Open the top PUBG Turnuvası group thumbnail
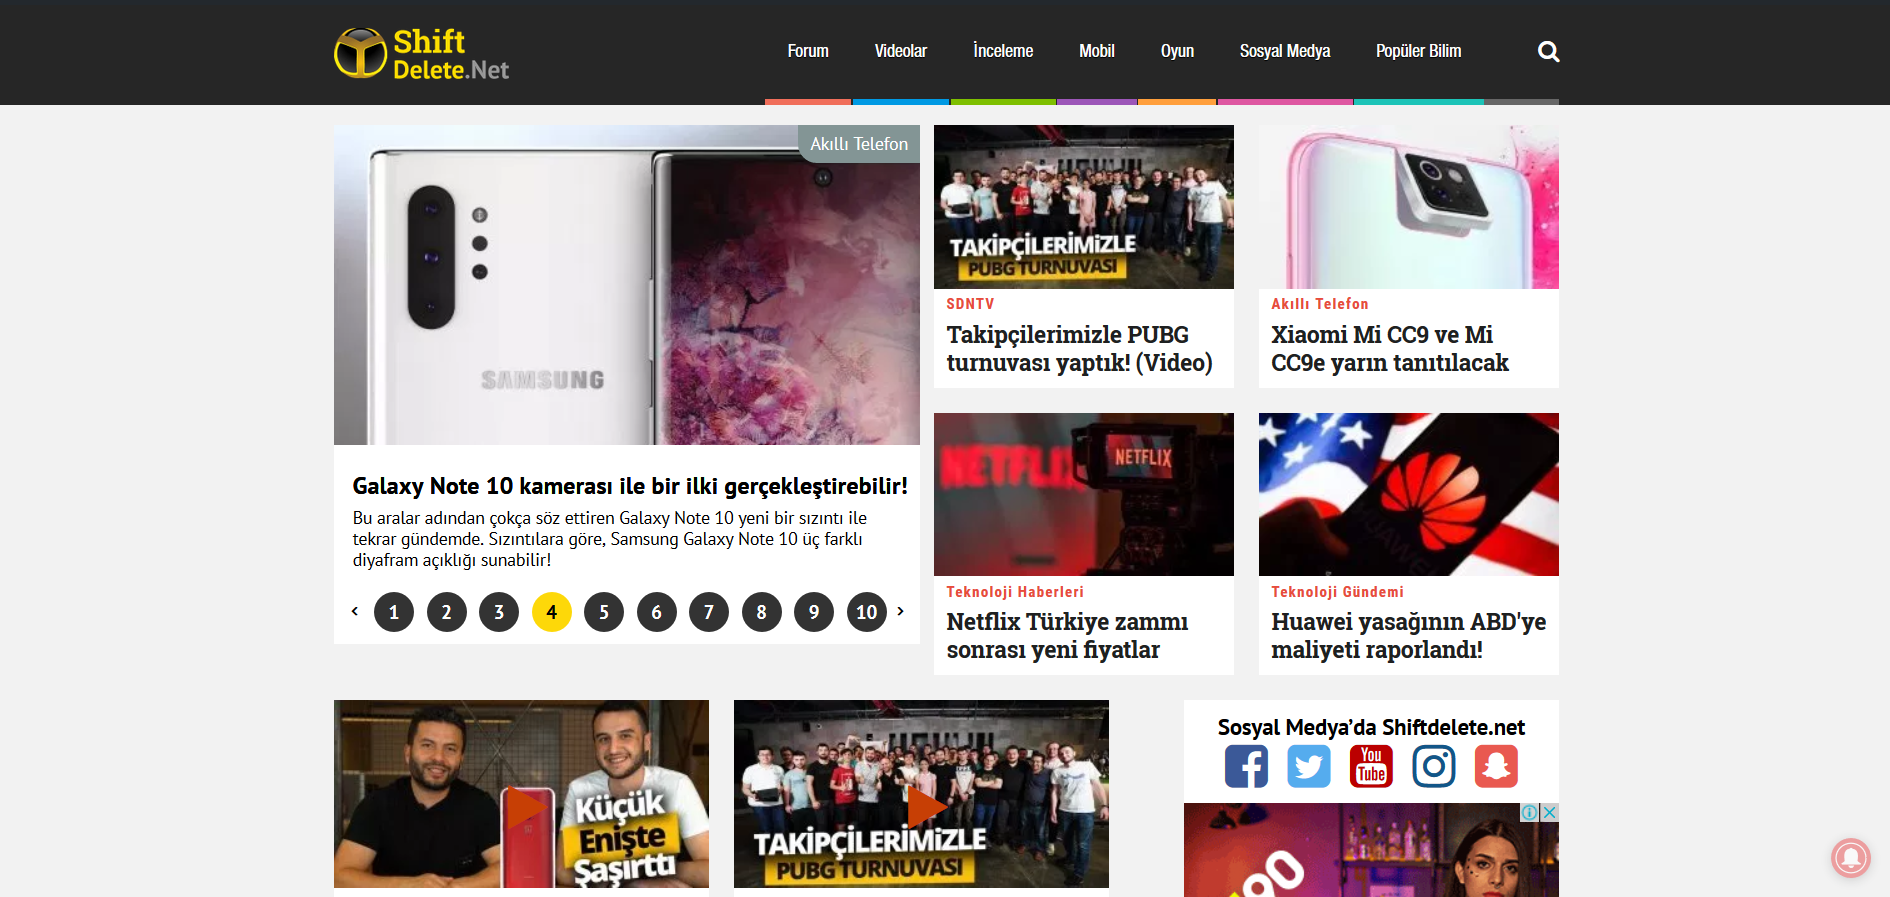 [1084, 207]
